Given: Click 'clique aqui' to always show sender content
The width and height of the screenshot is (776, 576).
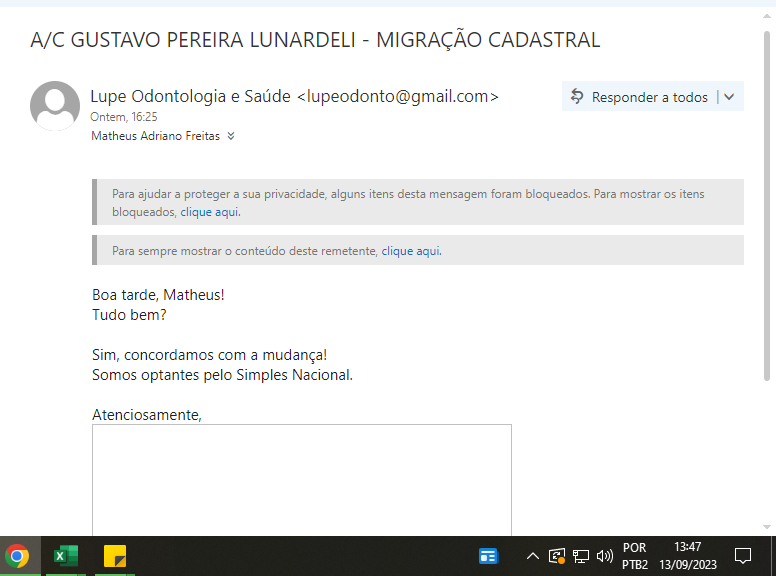Looking at the screenshot, I should 411,251.
